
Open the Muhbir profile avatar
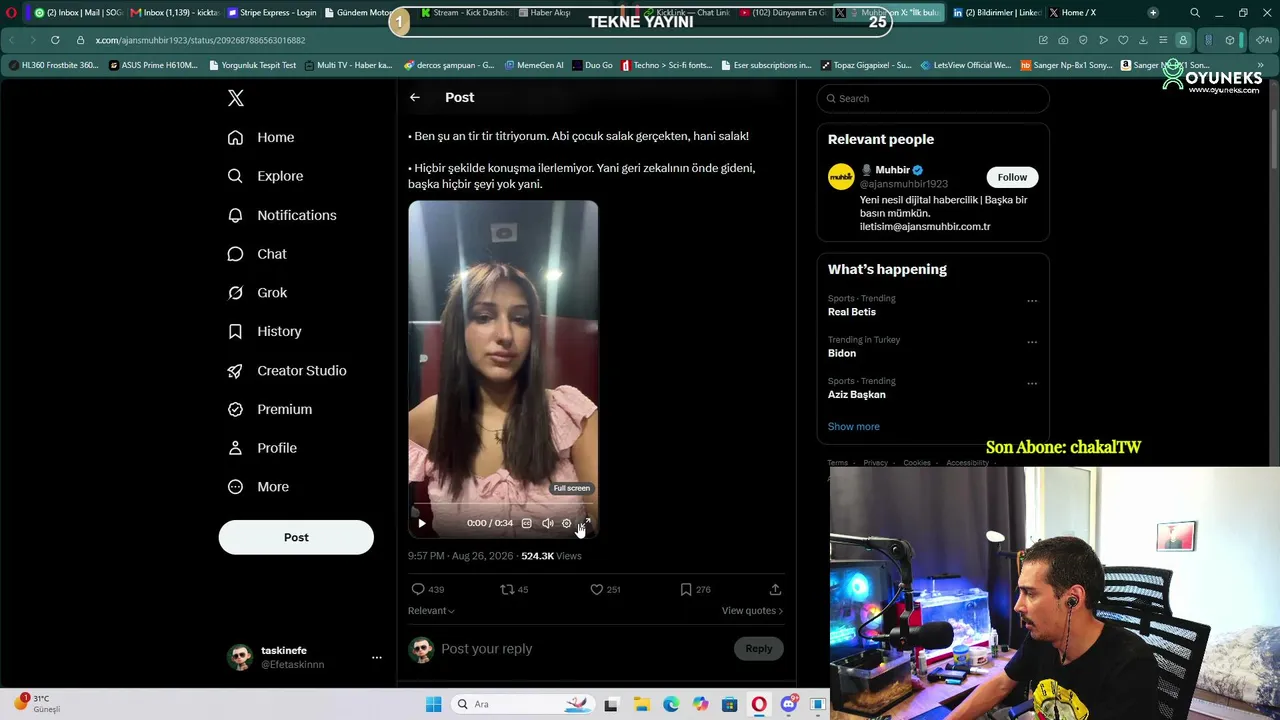841,177
